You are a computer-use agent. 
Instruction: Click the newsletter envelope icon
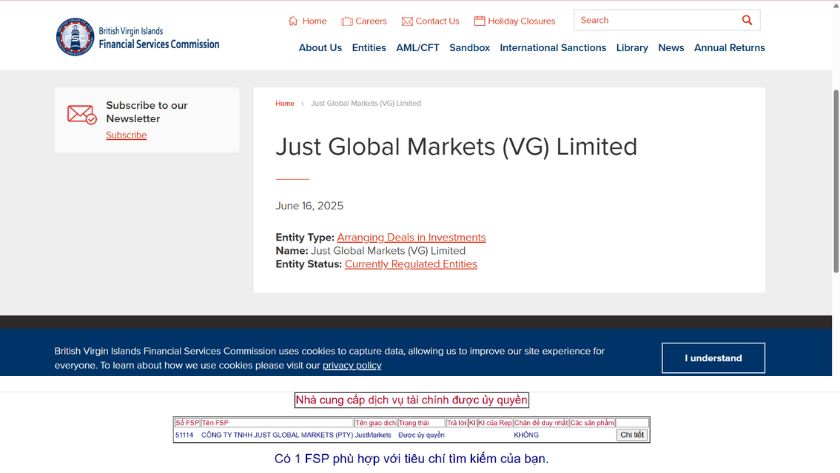pos(81,114)
